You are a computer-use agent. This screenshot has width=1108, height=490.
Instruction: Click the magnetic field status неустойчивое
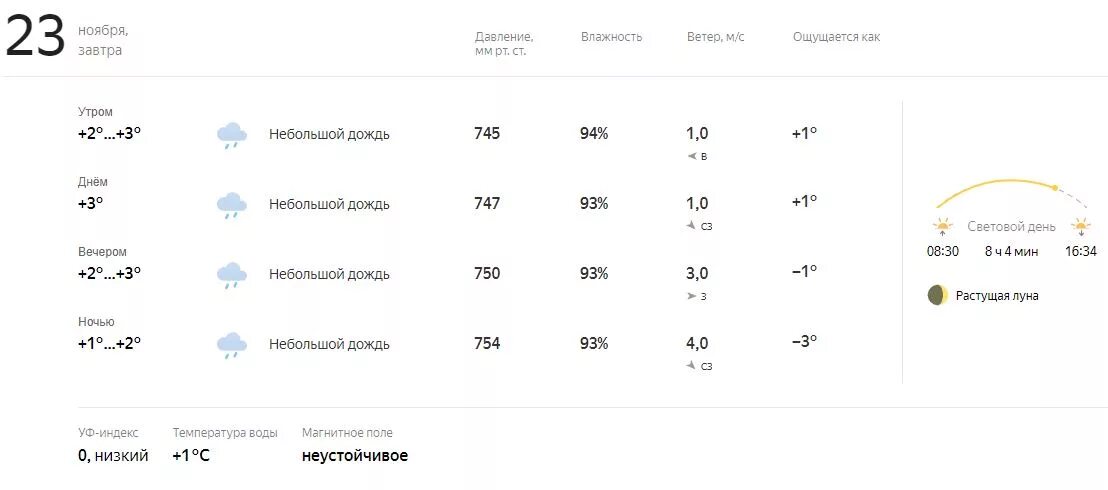pyautogui.click(x=355, y=456)
